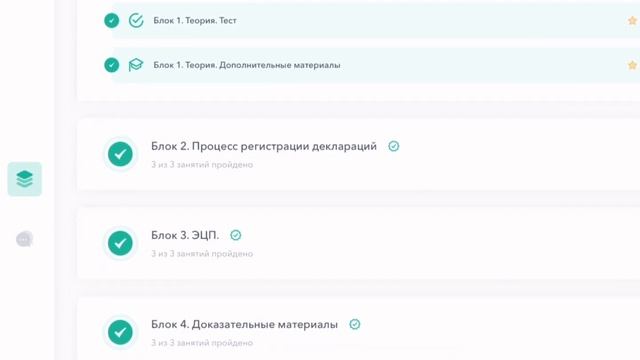Click verified badge next to Блок 2 title
This screenshot has width=640, height=360.
(x=393, y=146)
